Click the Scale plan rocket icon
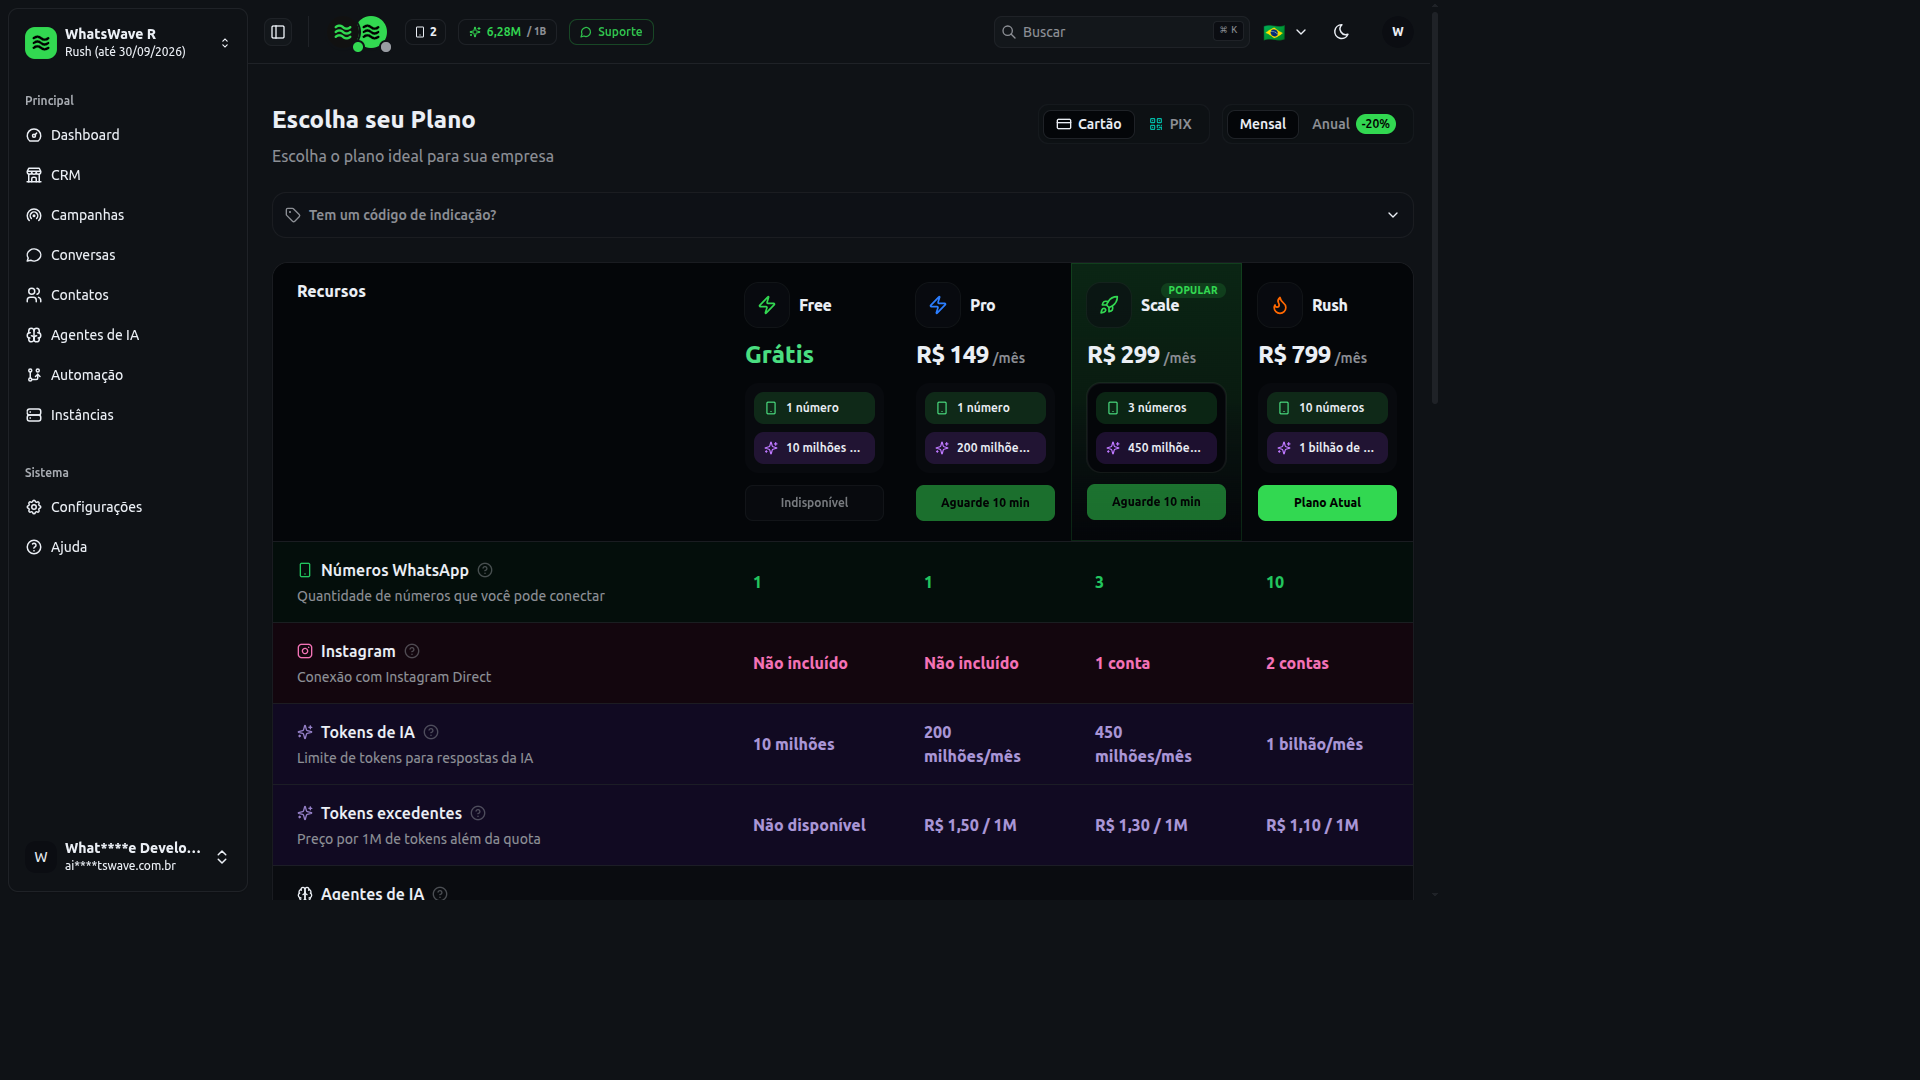 [x=1109, y=305]
